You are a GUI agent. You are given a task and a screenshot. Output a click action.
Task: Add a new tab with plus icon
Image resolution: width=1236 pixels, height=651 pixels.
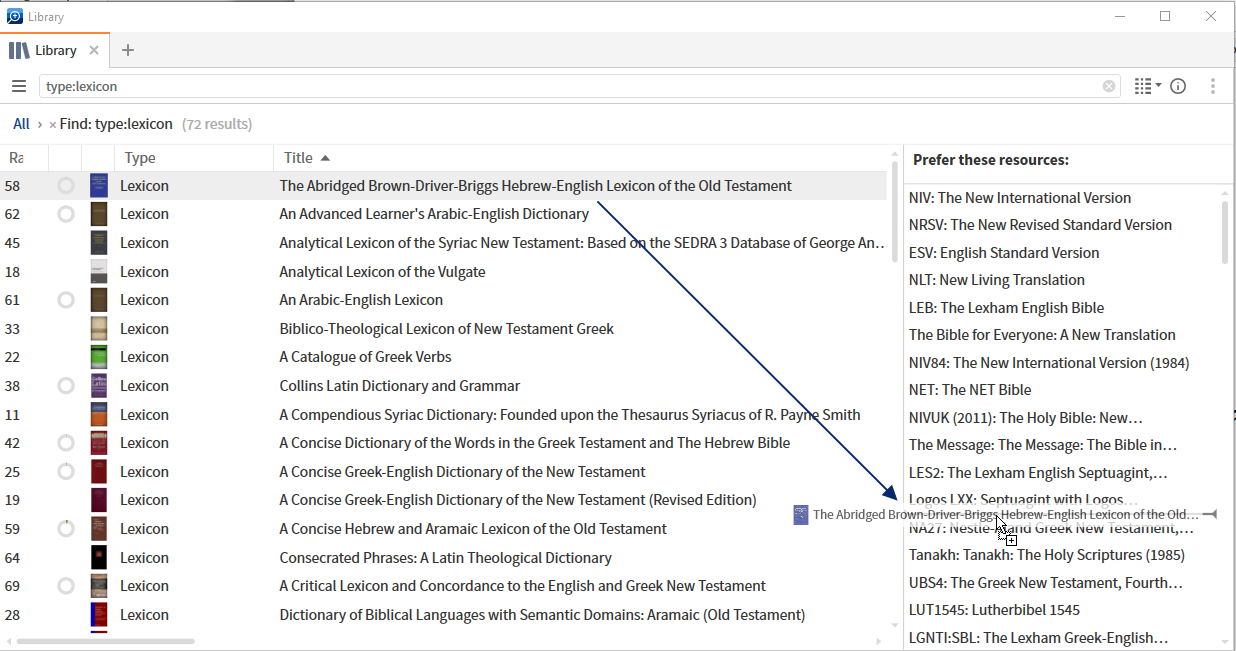(127, 51)
